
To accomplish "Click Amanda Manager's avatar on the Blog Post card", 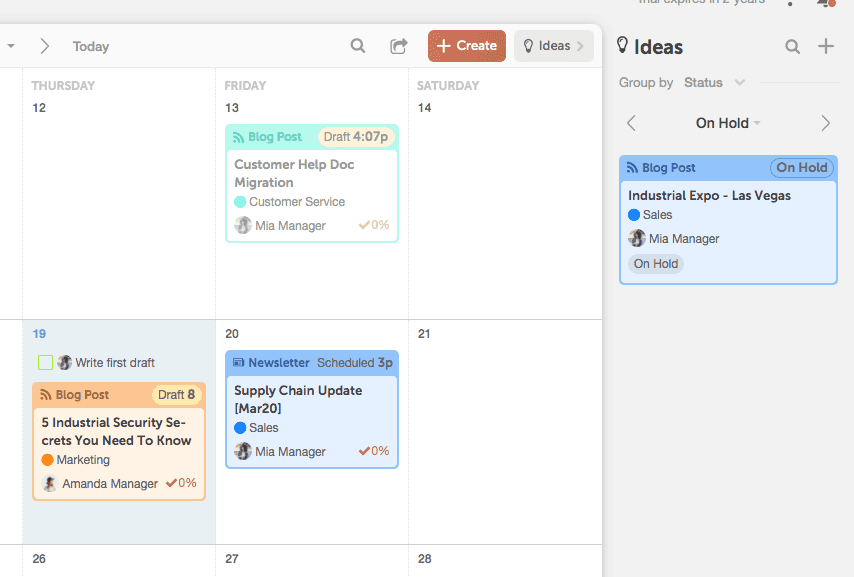I will (x=49, y=483).
